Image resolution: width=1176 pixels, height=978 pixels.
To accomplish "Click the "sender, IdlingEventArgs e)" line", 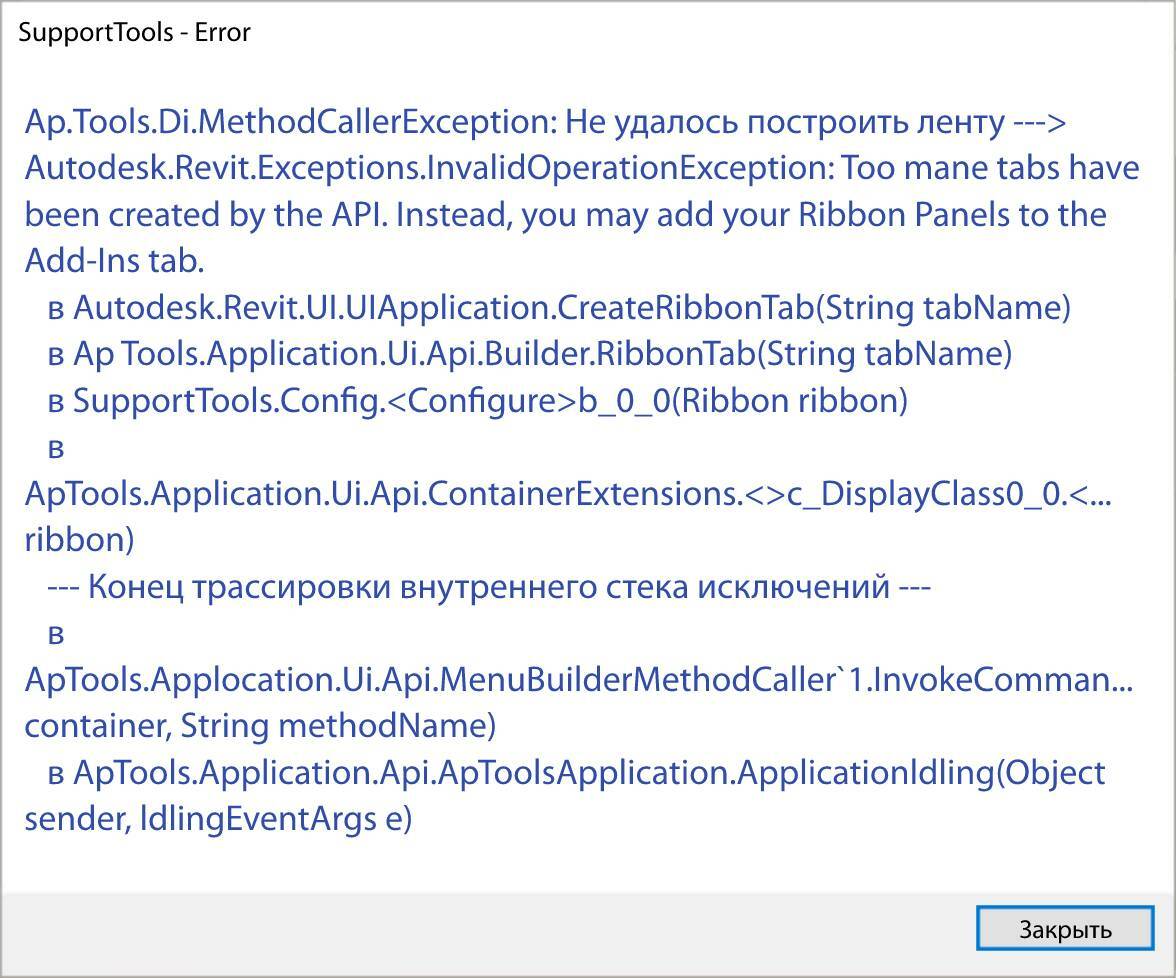I will point(218,819).
